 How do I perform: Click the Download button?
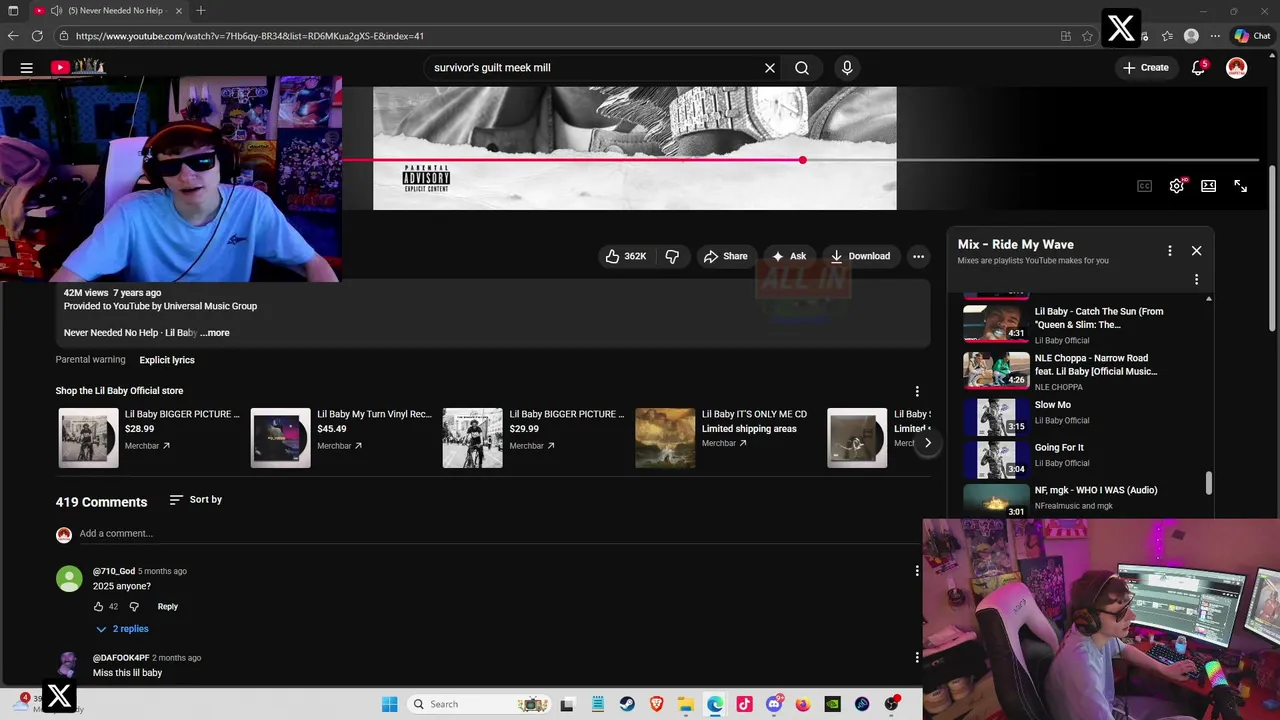[x=860, y=256]
